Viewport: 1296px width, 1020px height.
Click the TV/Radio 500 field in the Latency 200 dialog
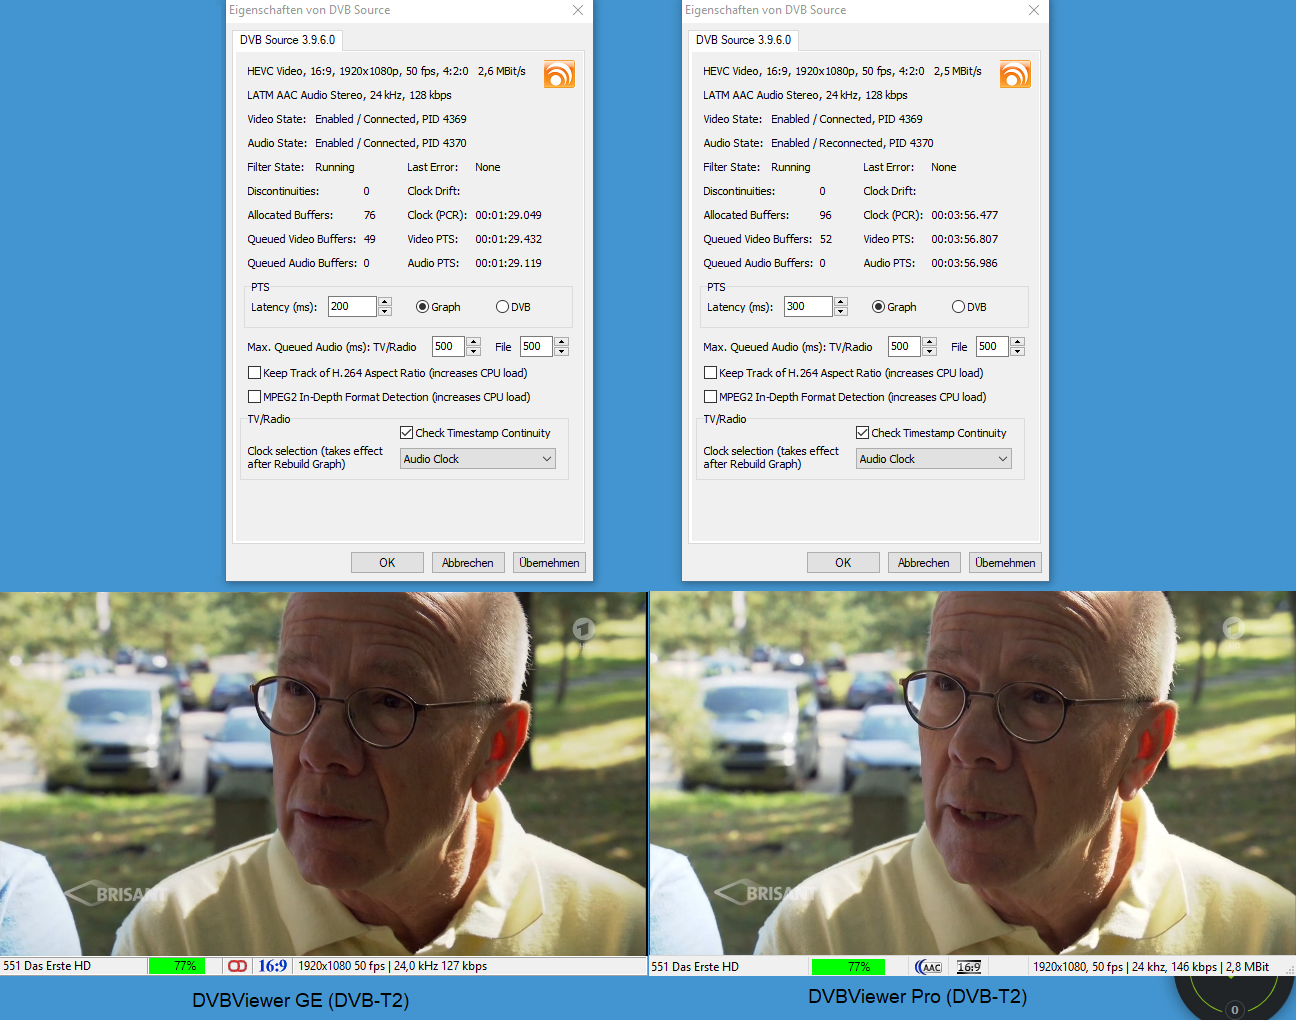449,347
